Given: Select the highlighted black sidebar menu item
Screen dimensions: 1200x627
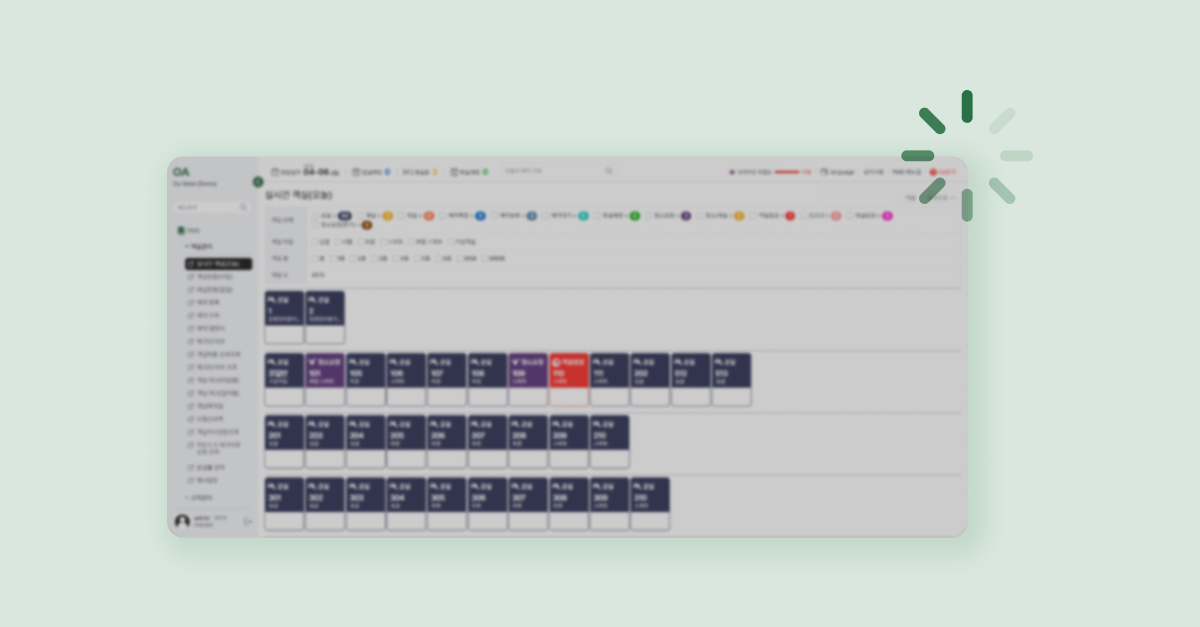Looking at the screenshot, I should coord(218,264).
